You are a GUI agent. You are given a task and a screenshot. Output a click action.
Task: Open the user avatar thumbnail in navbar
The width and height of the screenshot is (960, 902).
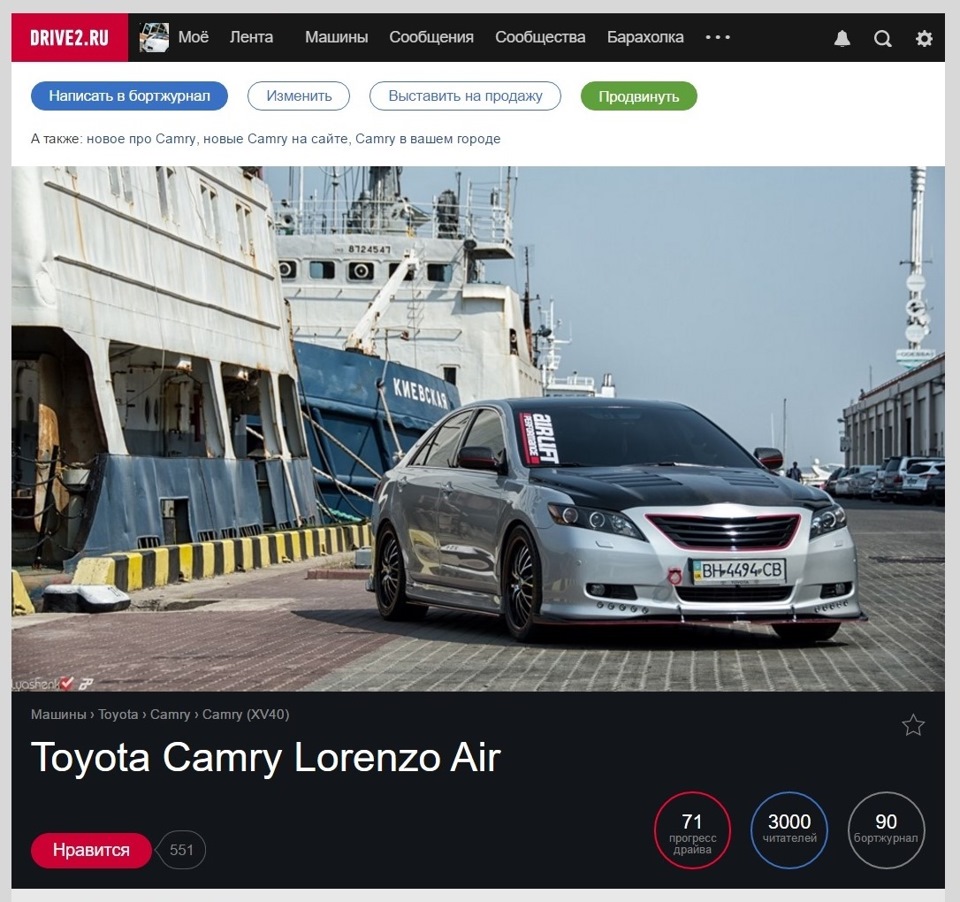click(x=154, y=37)
